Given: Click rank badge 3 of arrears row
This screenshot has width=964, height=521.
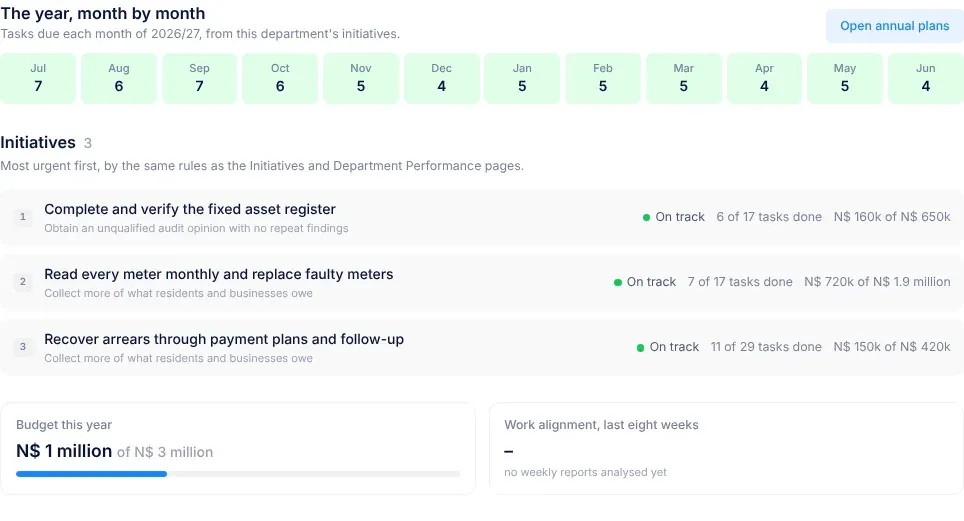Looking at the screenshot, I should click(x=23, y=346).
